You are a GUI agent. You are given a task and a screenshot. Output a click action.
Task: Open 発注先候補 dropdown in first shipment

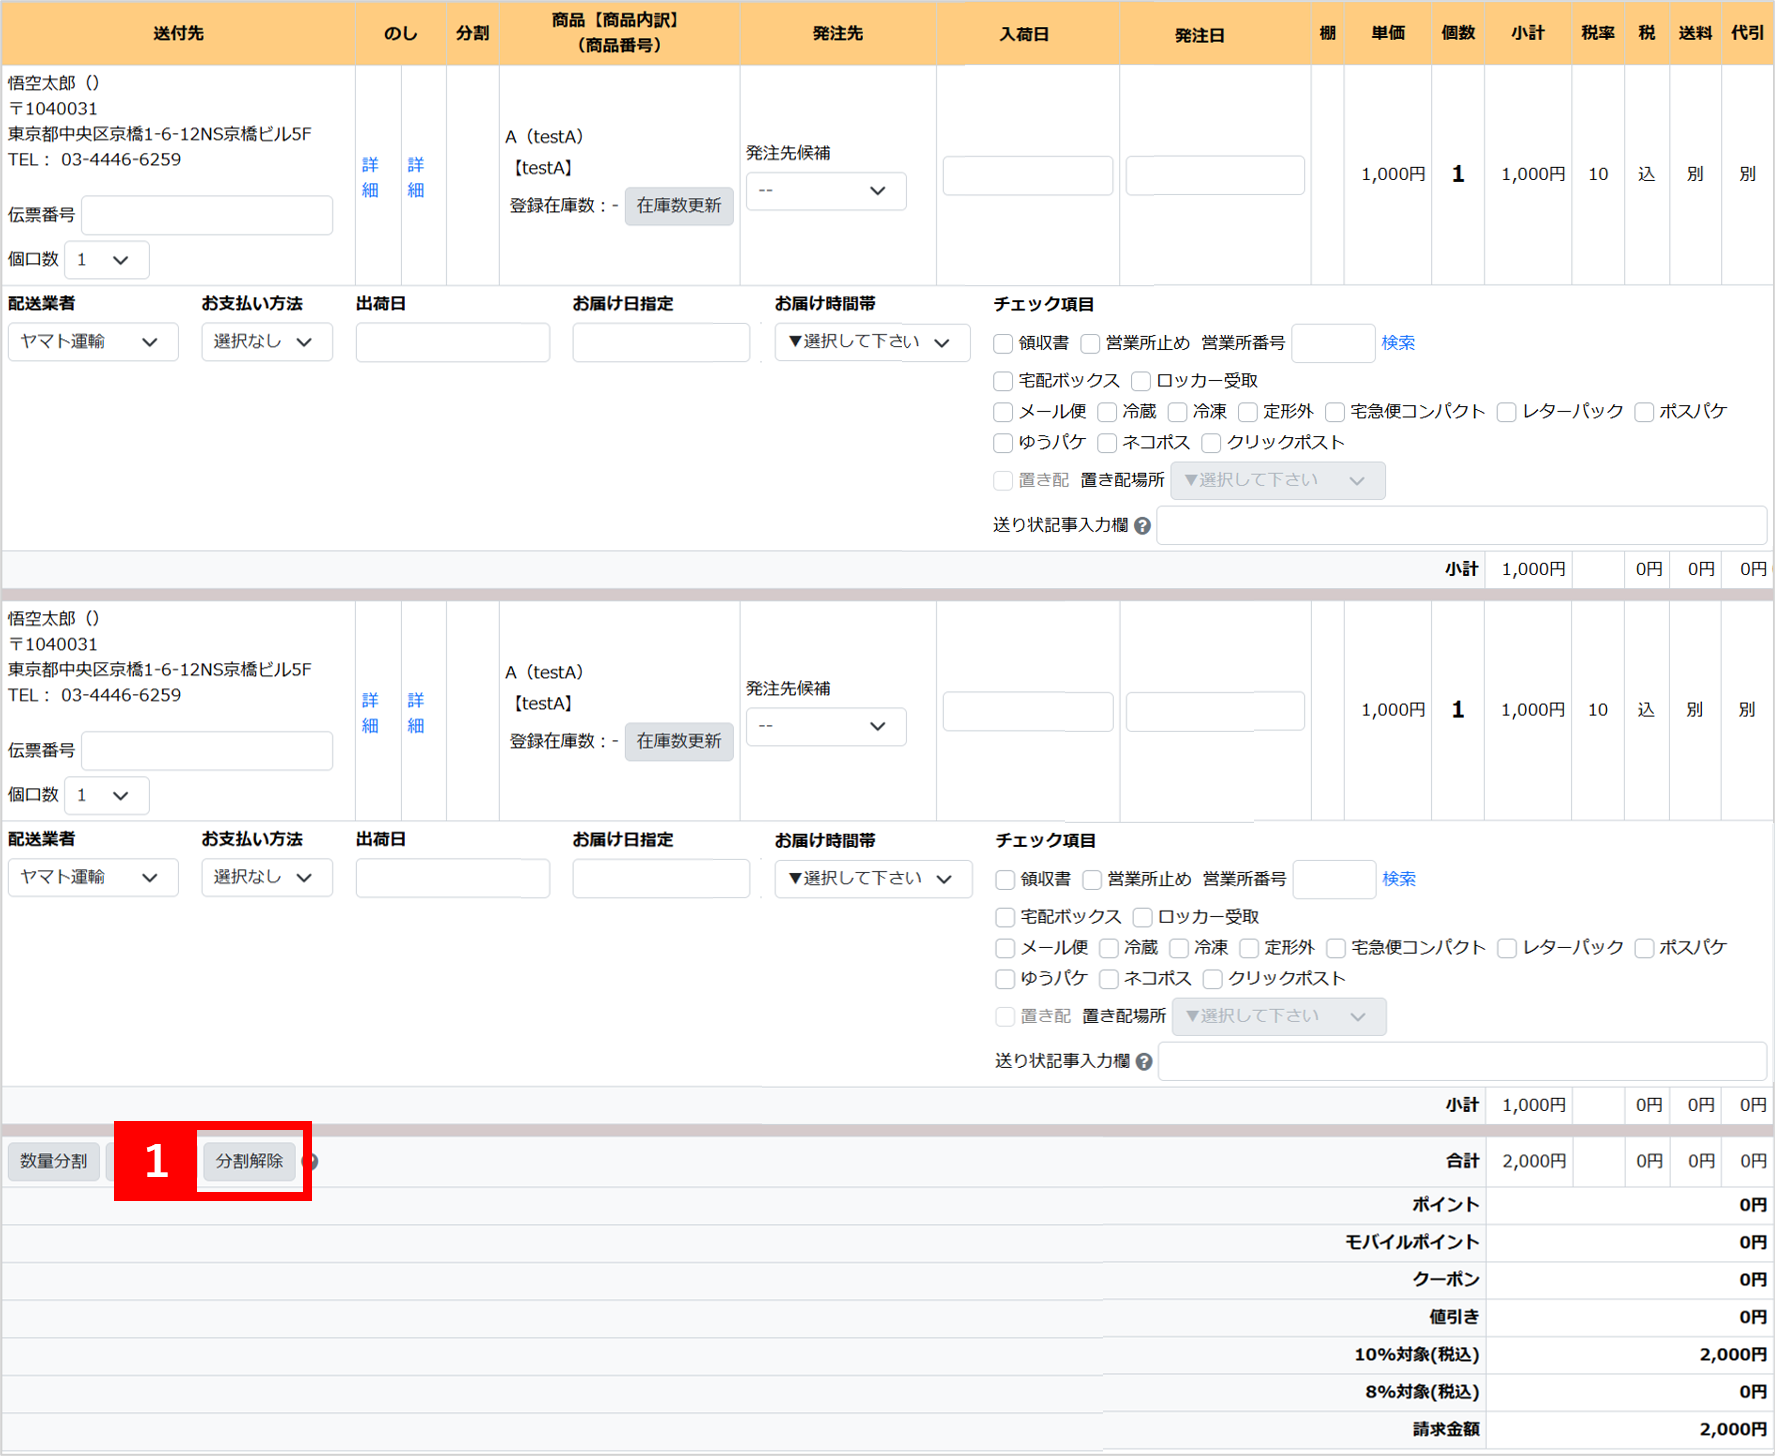825,191
